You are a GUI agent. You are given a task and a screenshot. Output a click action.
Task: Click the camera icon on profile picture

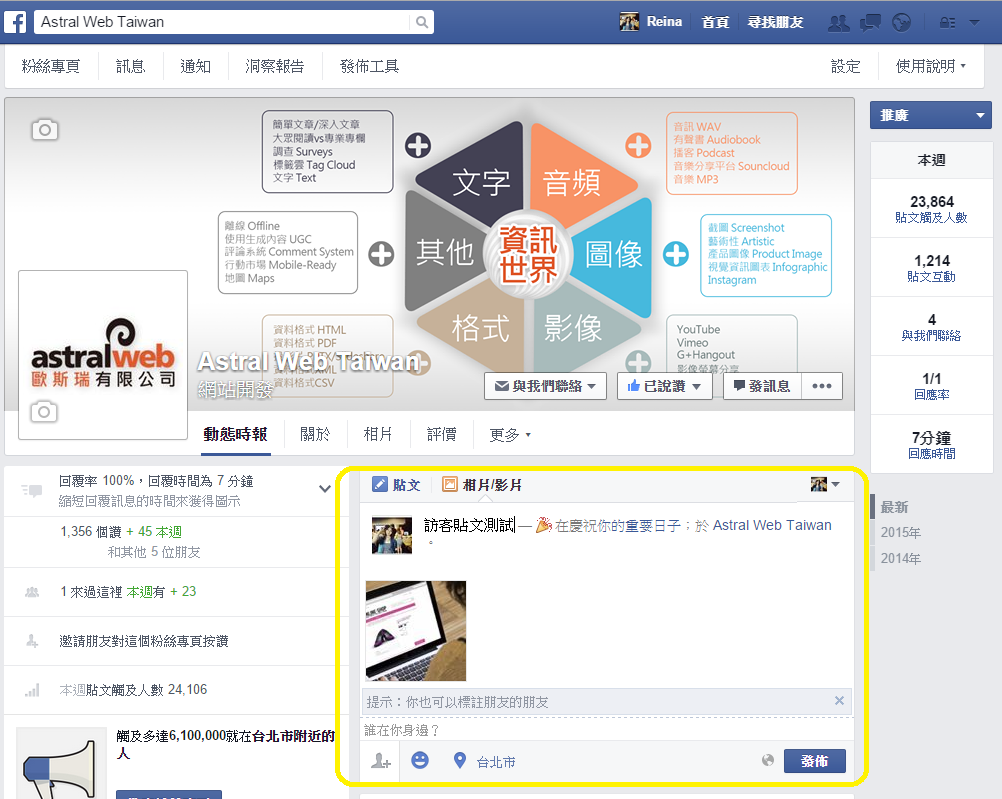(44, 412)
